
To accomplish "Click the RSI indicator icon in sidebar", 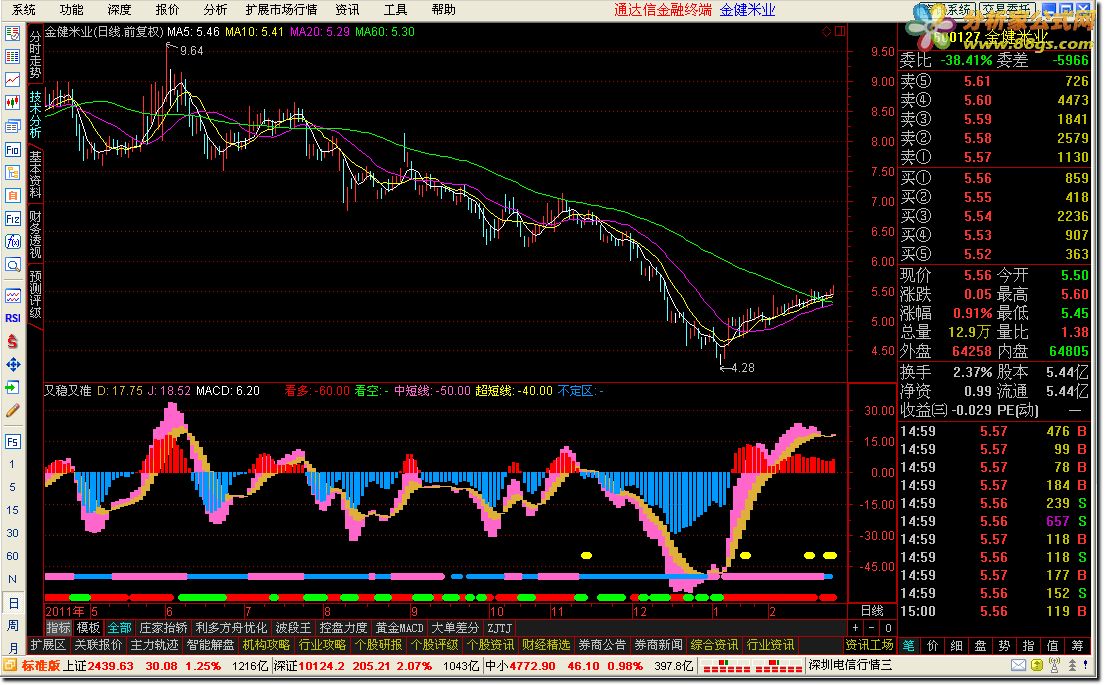I will tap(13, 318).
